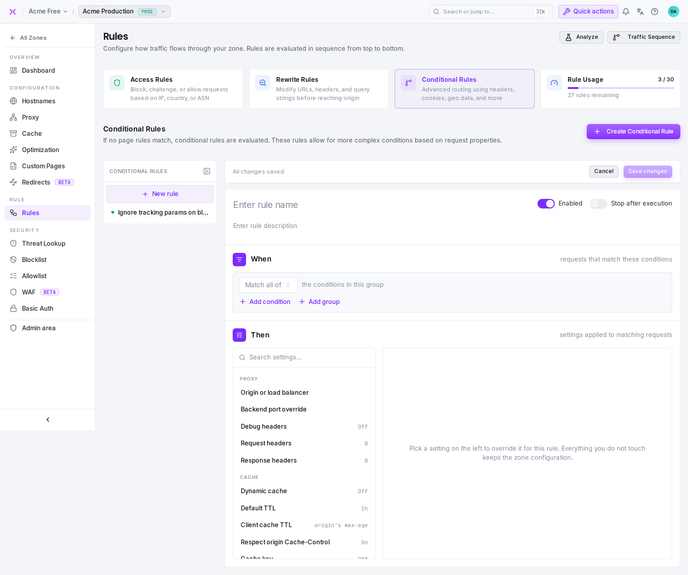The height and width of the screenshot is (575, 688).
Task: Go back to All Zones
Action: pos(29,38)
